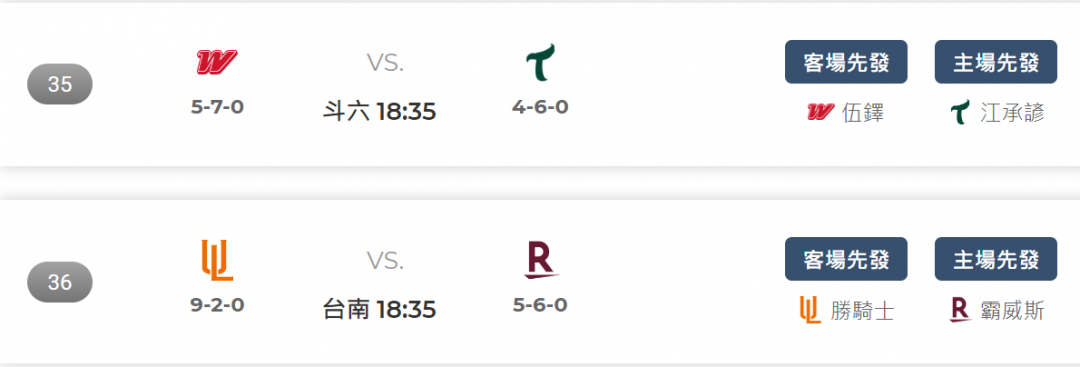1080x367 pixels.
Task: Open starting pitcher 霸威斯's profile
Action: coord(1012,311)
